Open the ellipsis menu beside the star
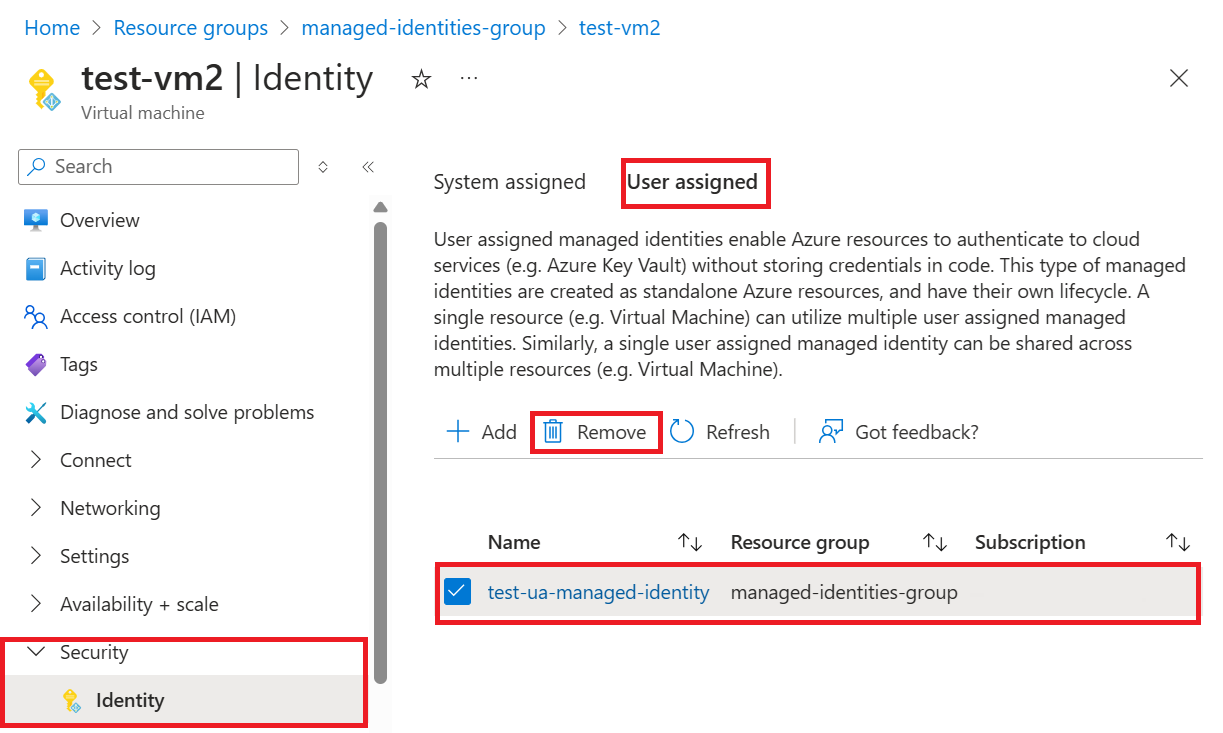1223x733 pixels. (468, 78)
